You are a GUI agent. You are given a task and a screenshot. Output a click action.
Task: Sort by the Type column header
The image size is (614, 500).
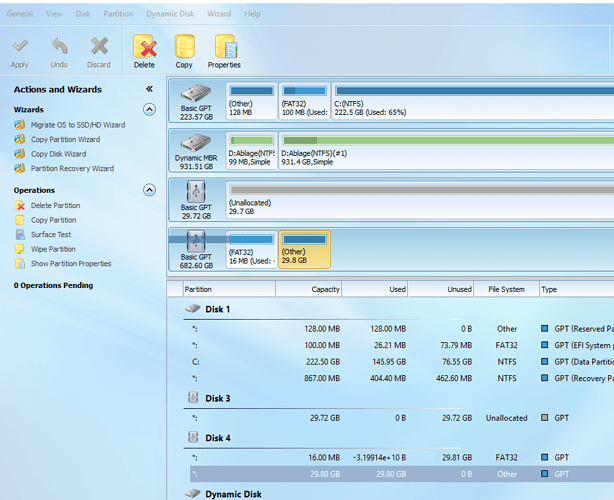tap(576, 289)
